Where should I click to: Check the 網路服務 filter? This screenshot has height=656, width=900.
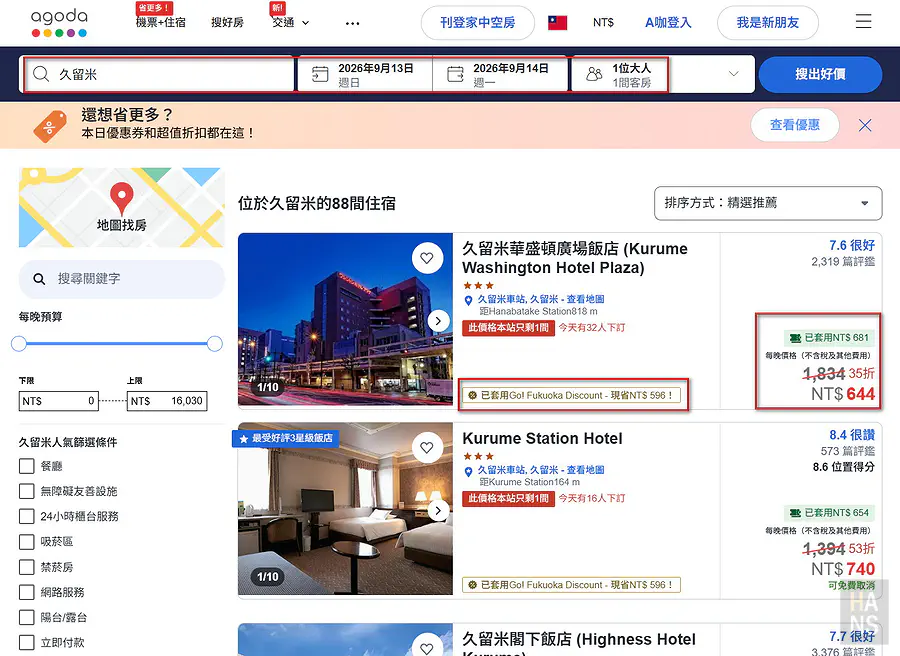26,592
